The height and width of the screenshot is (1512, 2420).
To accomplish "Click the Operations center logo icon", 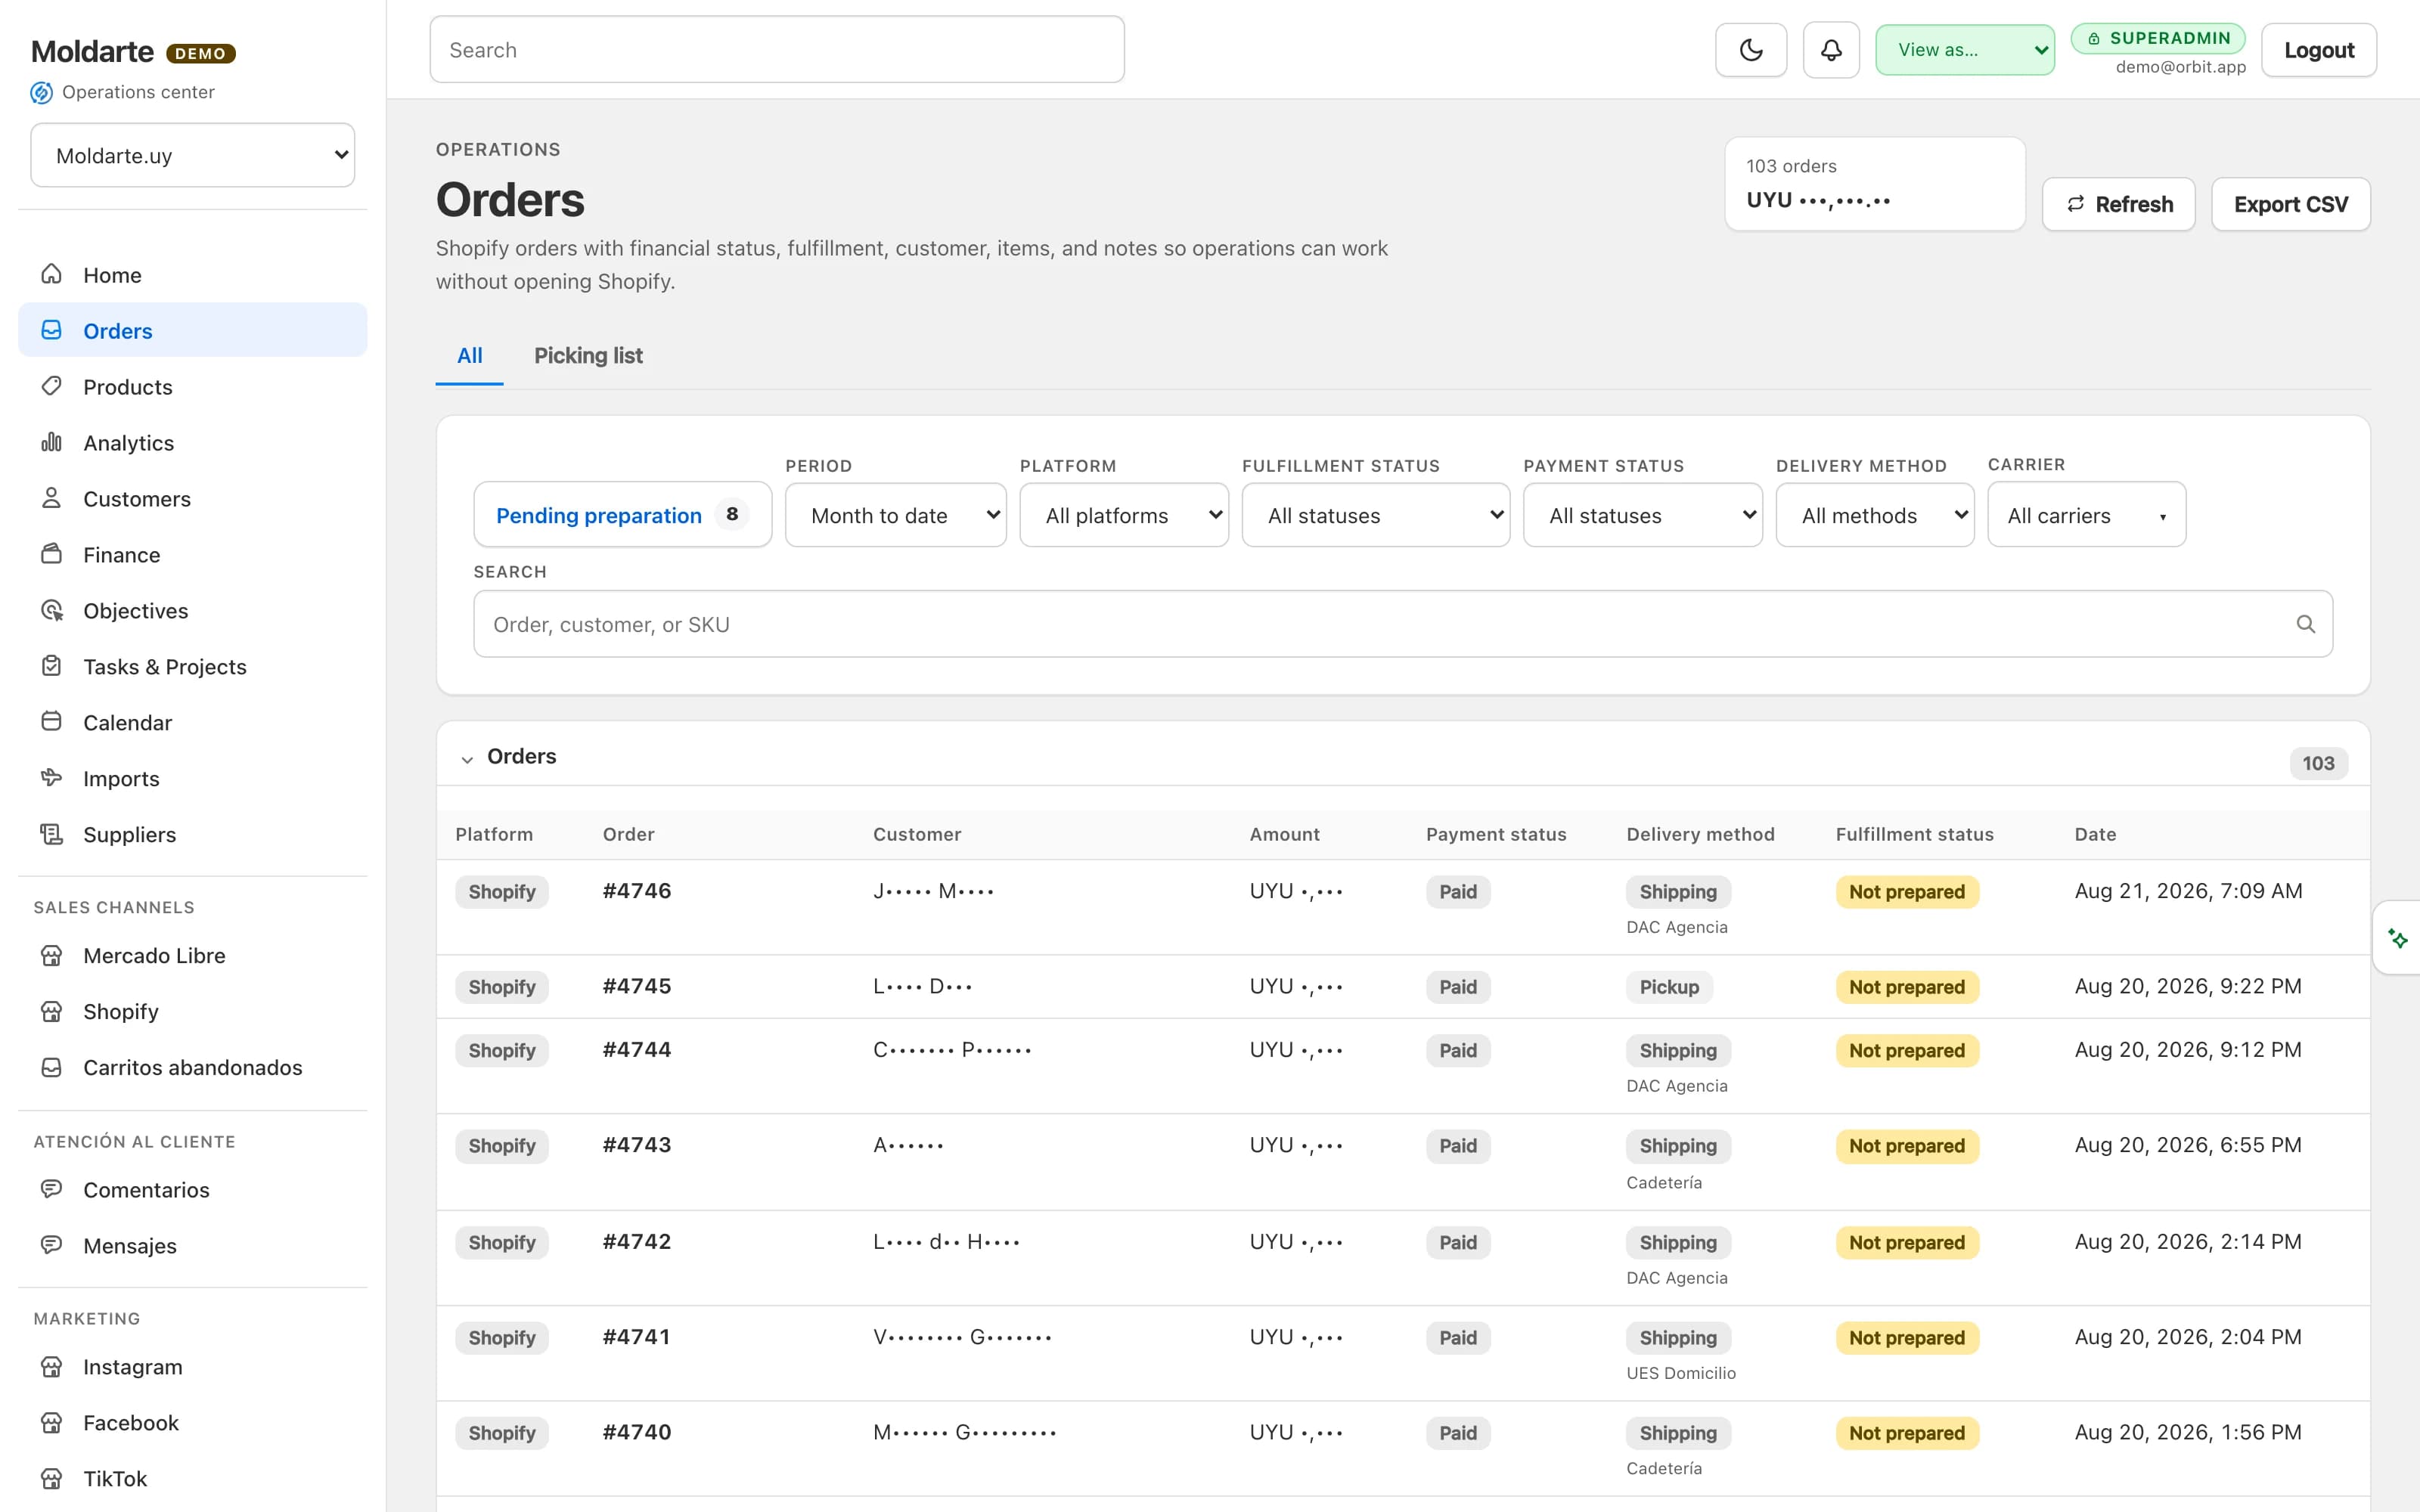I will [41, 92].
